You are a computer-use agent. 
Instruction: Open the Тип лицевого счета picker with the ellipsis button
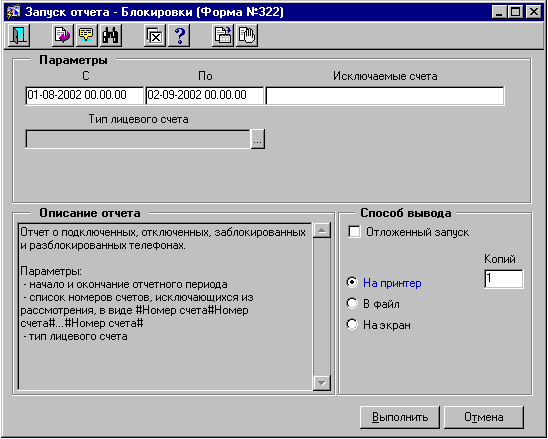tap(258, 139)
